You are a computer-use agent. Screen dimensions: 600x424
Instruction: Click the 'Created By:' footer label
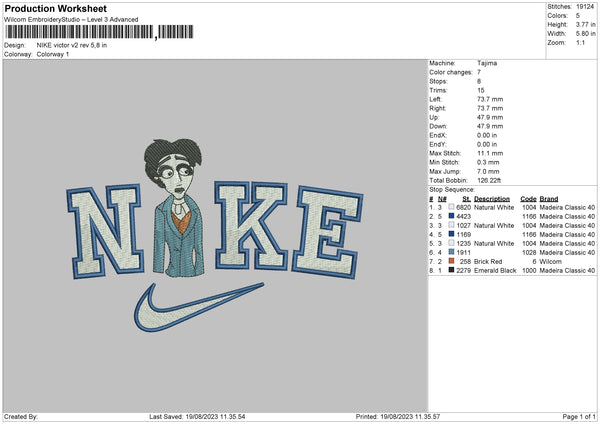tap(21, 417)
